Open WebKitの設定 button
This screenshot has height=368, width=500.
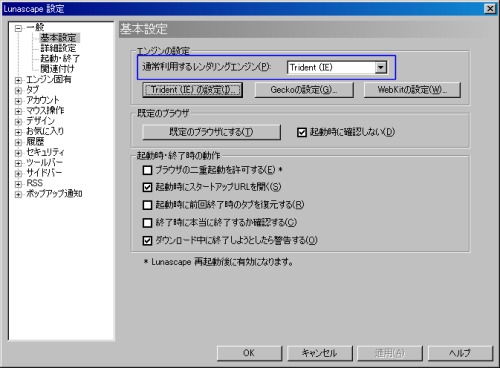(x=412, y=90)
